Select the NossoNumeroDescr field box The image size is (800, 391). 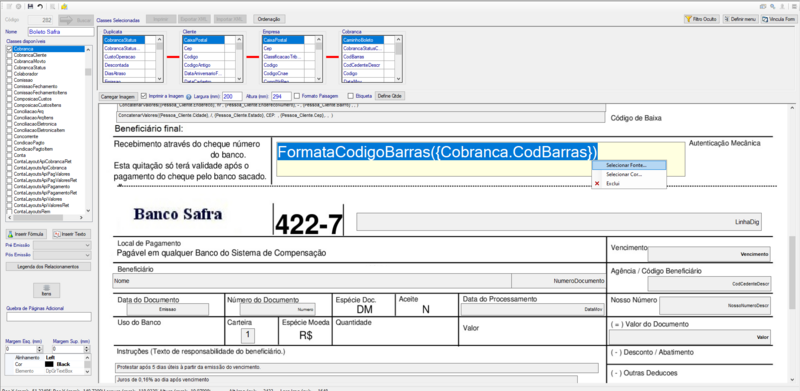tap(715, 305)
